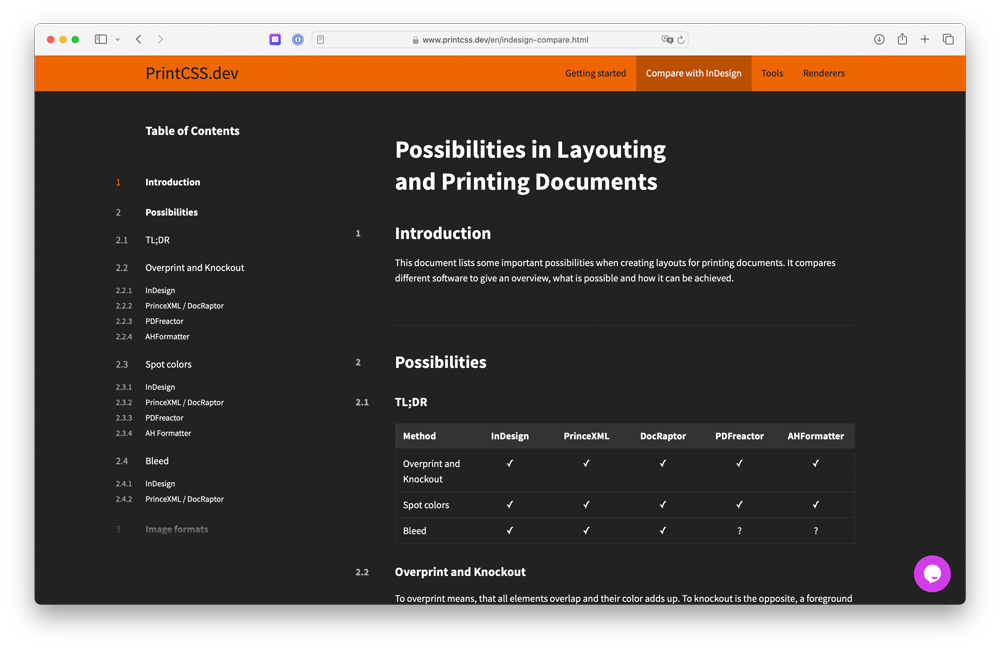Click the 2.2 Overprint and Knockout heading
This screenshot has height=650, width=1000.
tap(460, 572)
